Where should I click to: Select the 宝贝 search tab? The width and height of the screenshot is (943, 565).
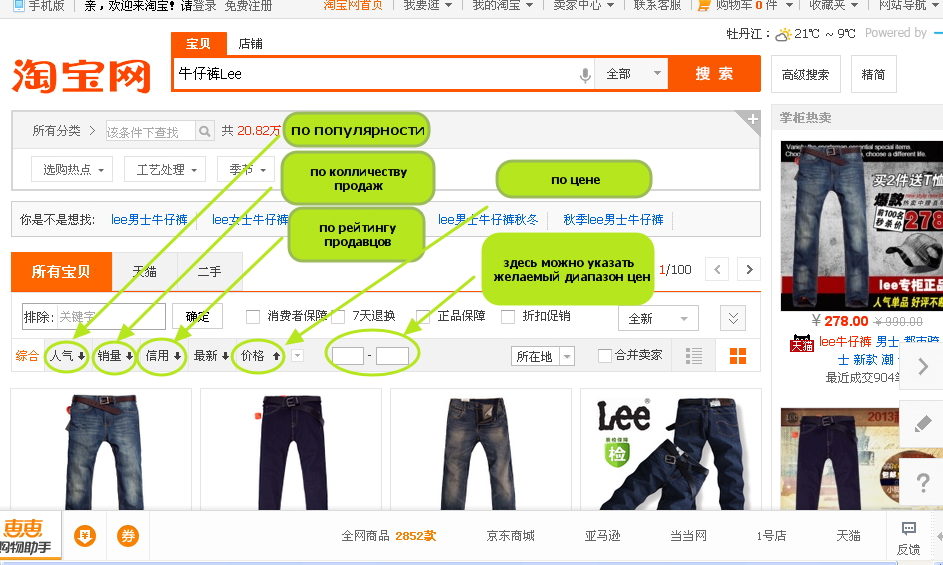[x=198, y=43]
